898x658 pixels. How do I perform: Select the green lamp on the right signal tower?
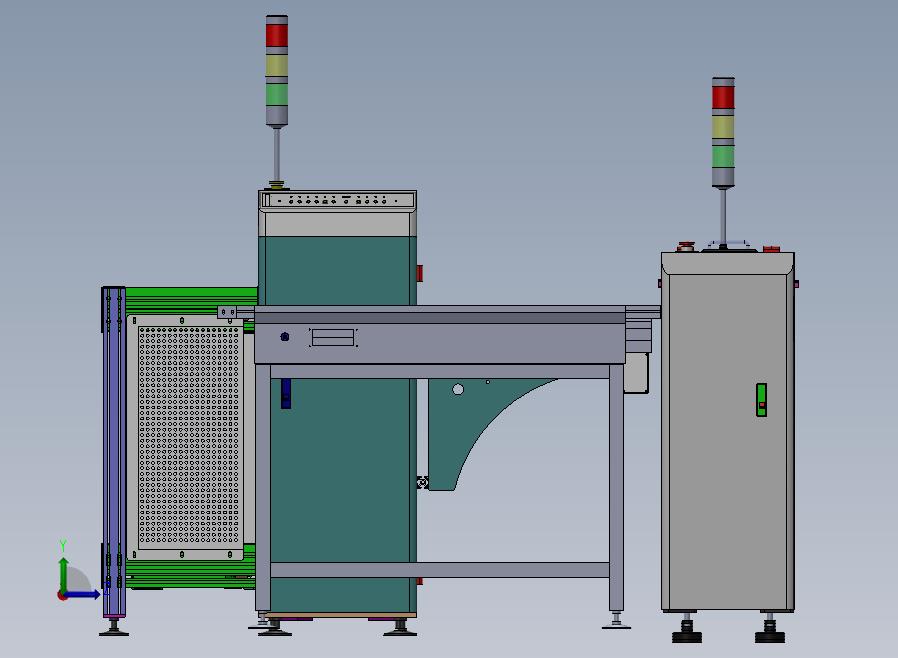pos(723,156)
